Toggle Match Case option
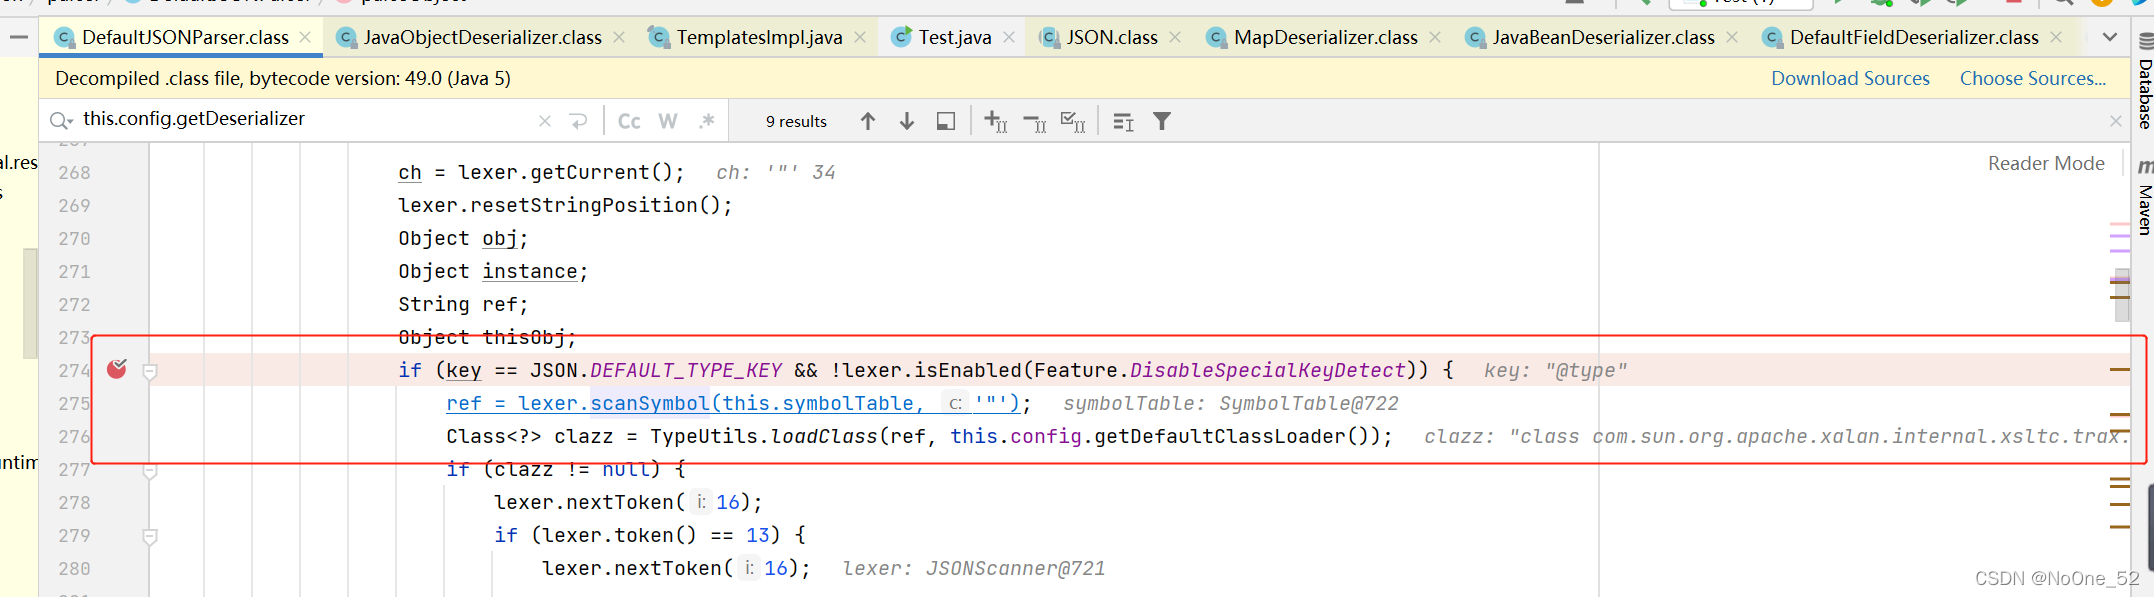This screenshot has height=597, width=2154. click(629, 121)
